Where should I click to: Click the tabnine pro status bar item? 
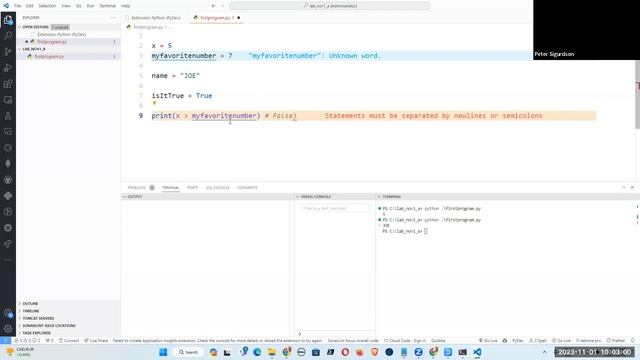coord(588,340)
